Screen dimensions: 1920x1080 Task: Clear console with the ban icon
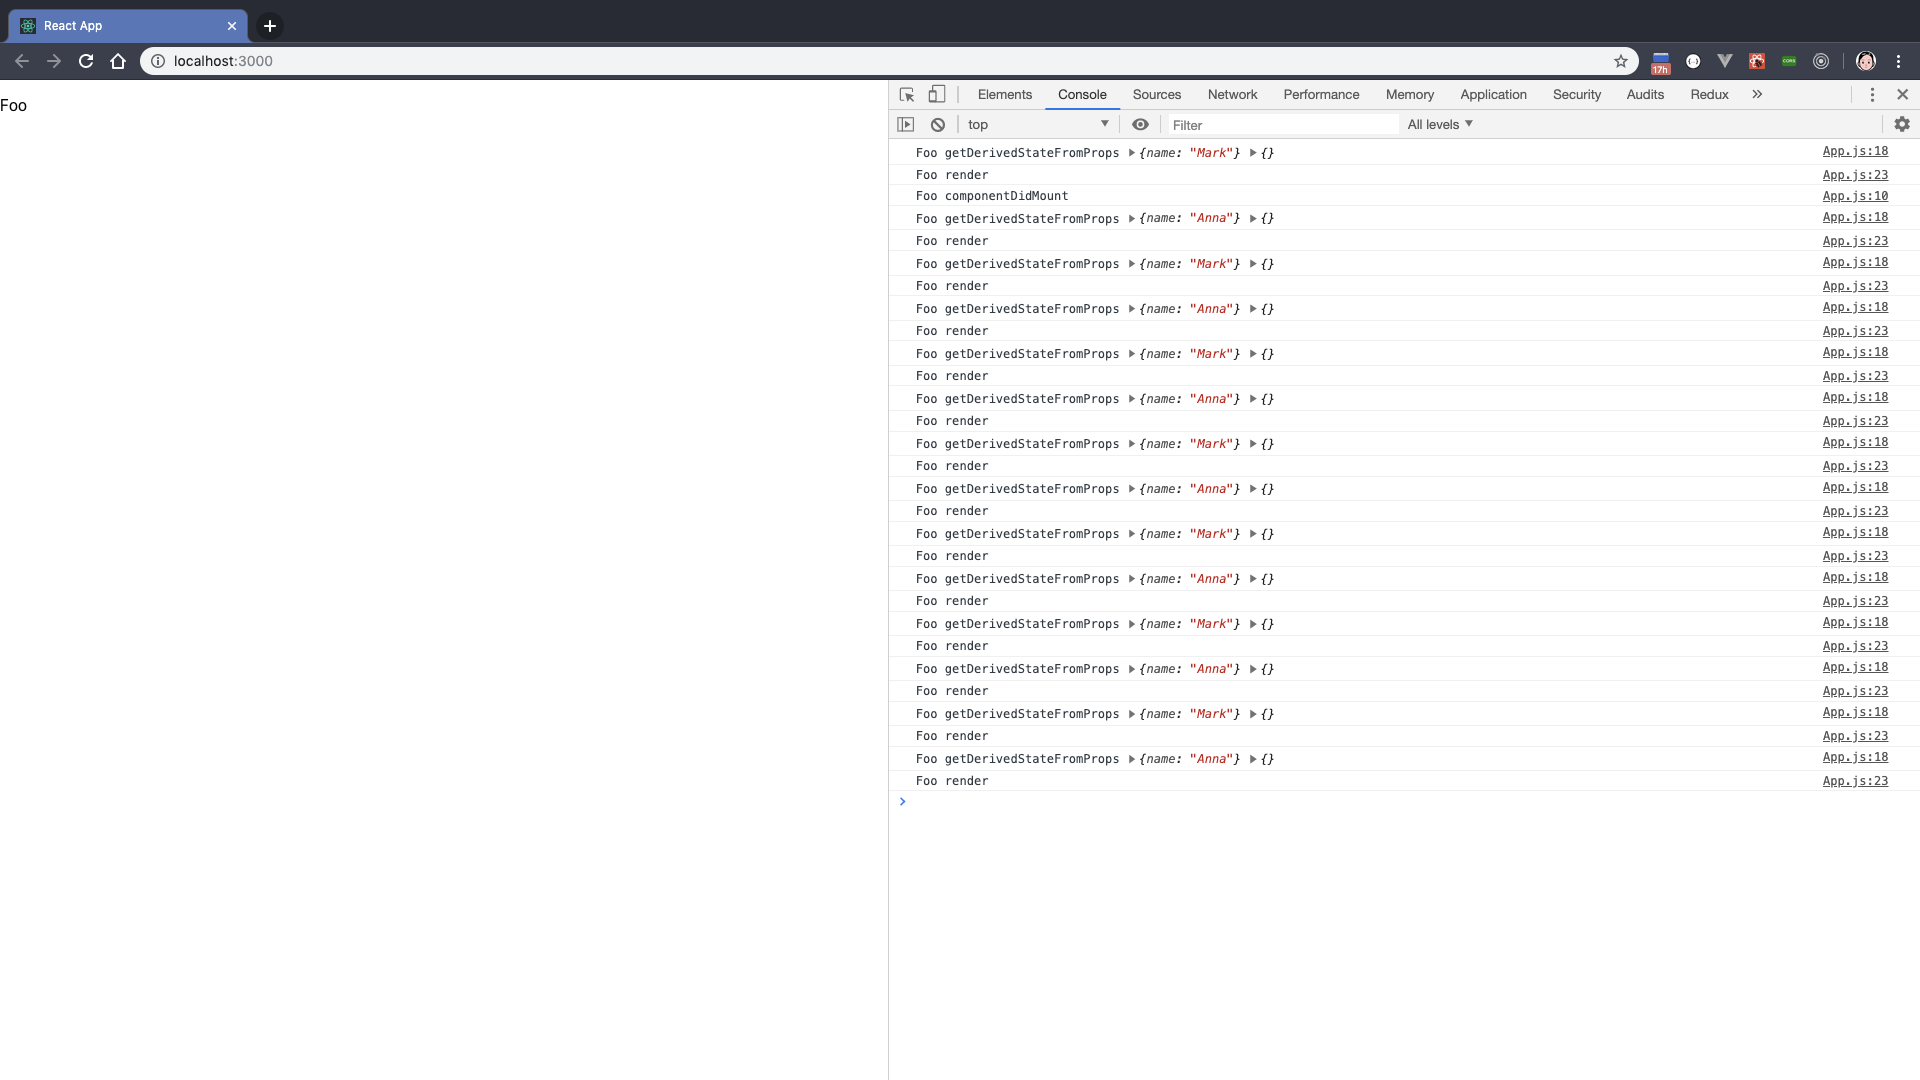point(938,124)
